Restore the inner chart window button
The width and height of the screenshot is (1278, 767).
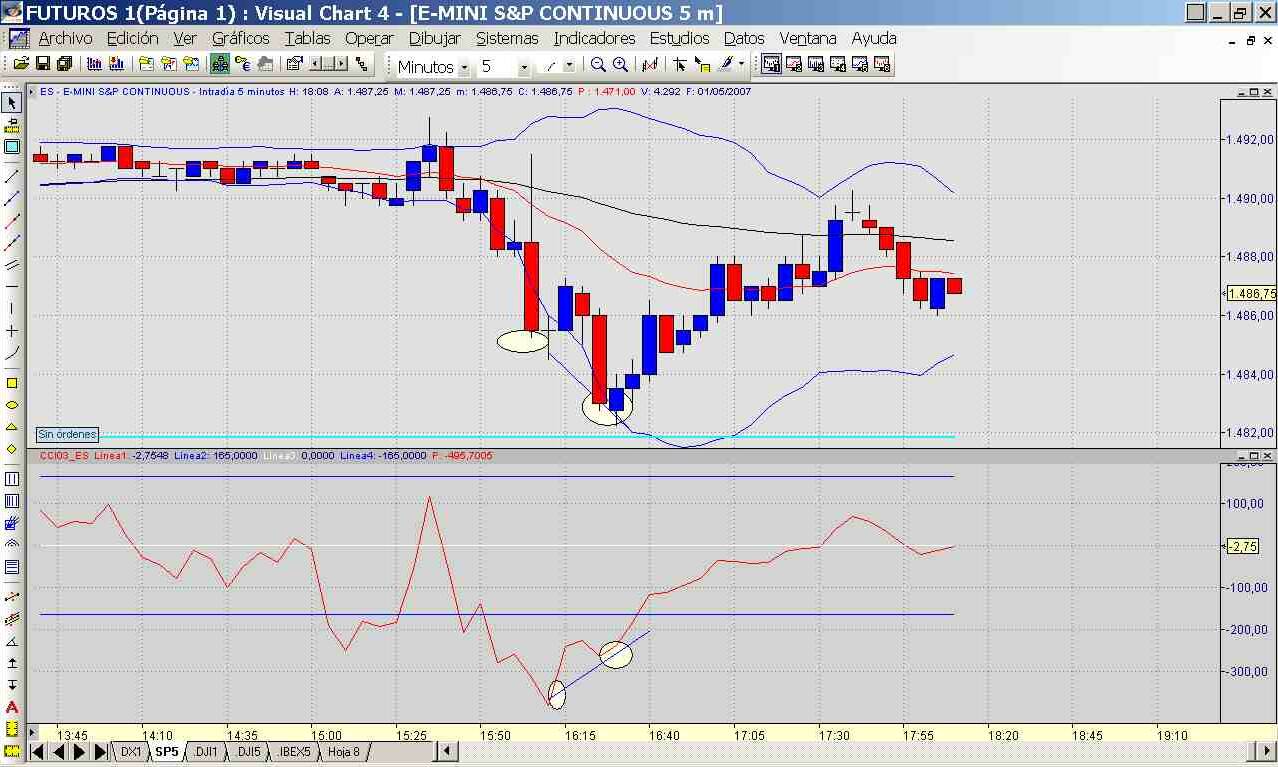(x=1250, y=41)
